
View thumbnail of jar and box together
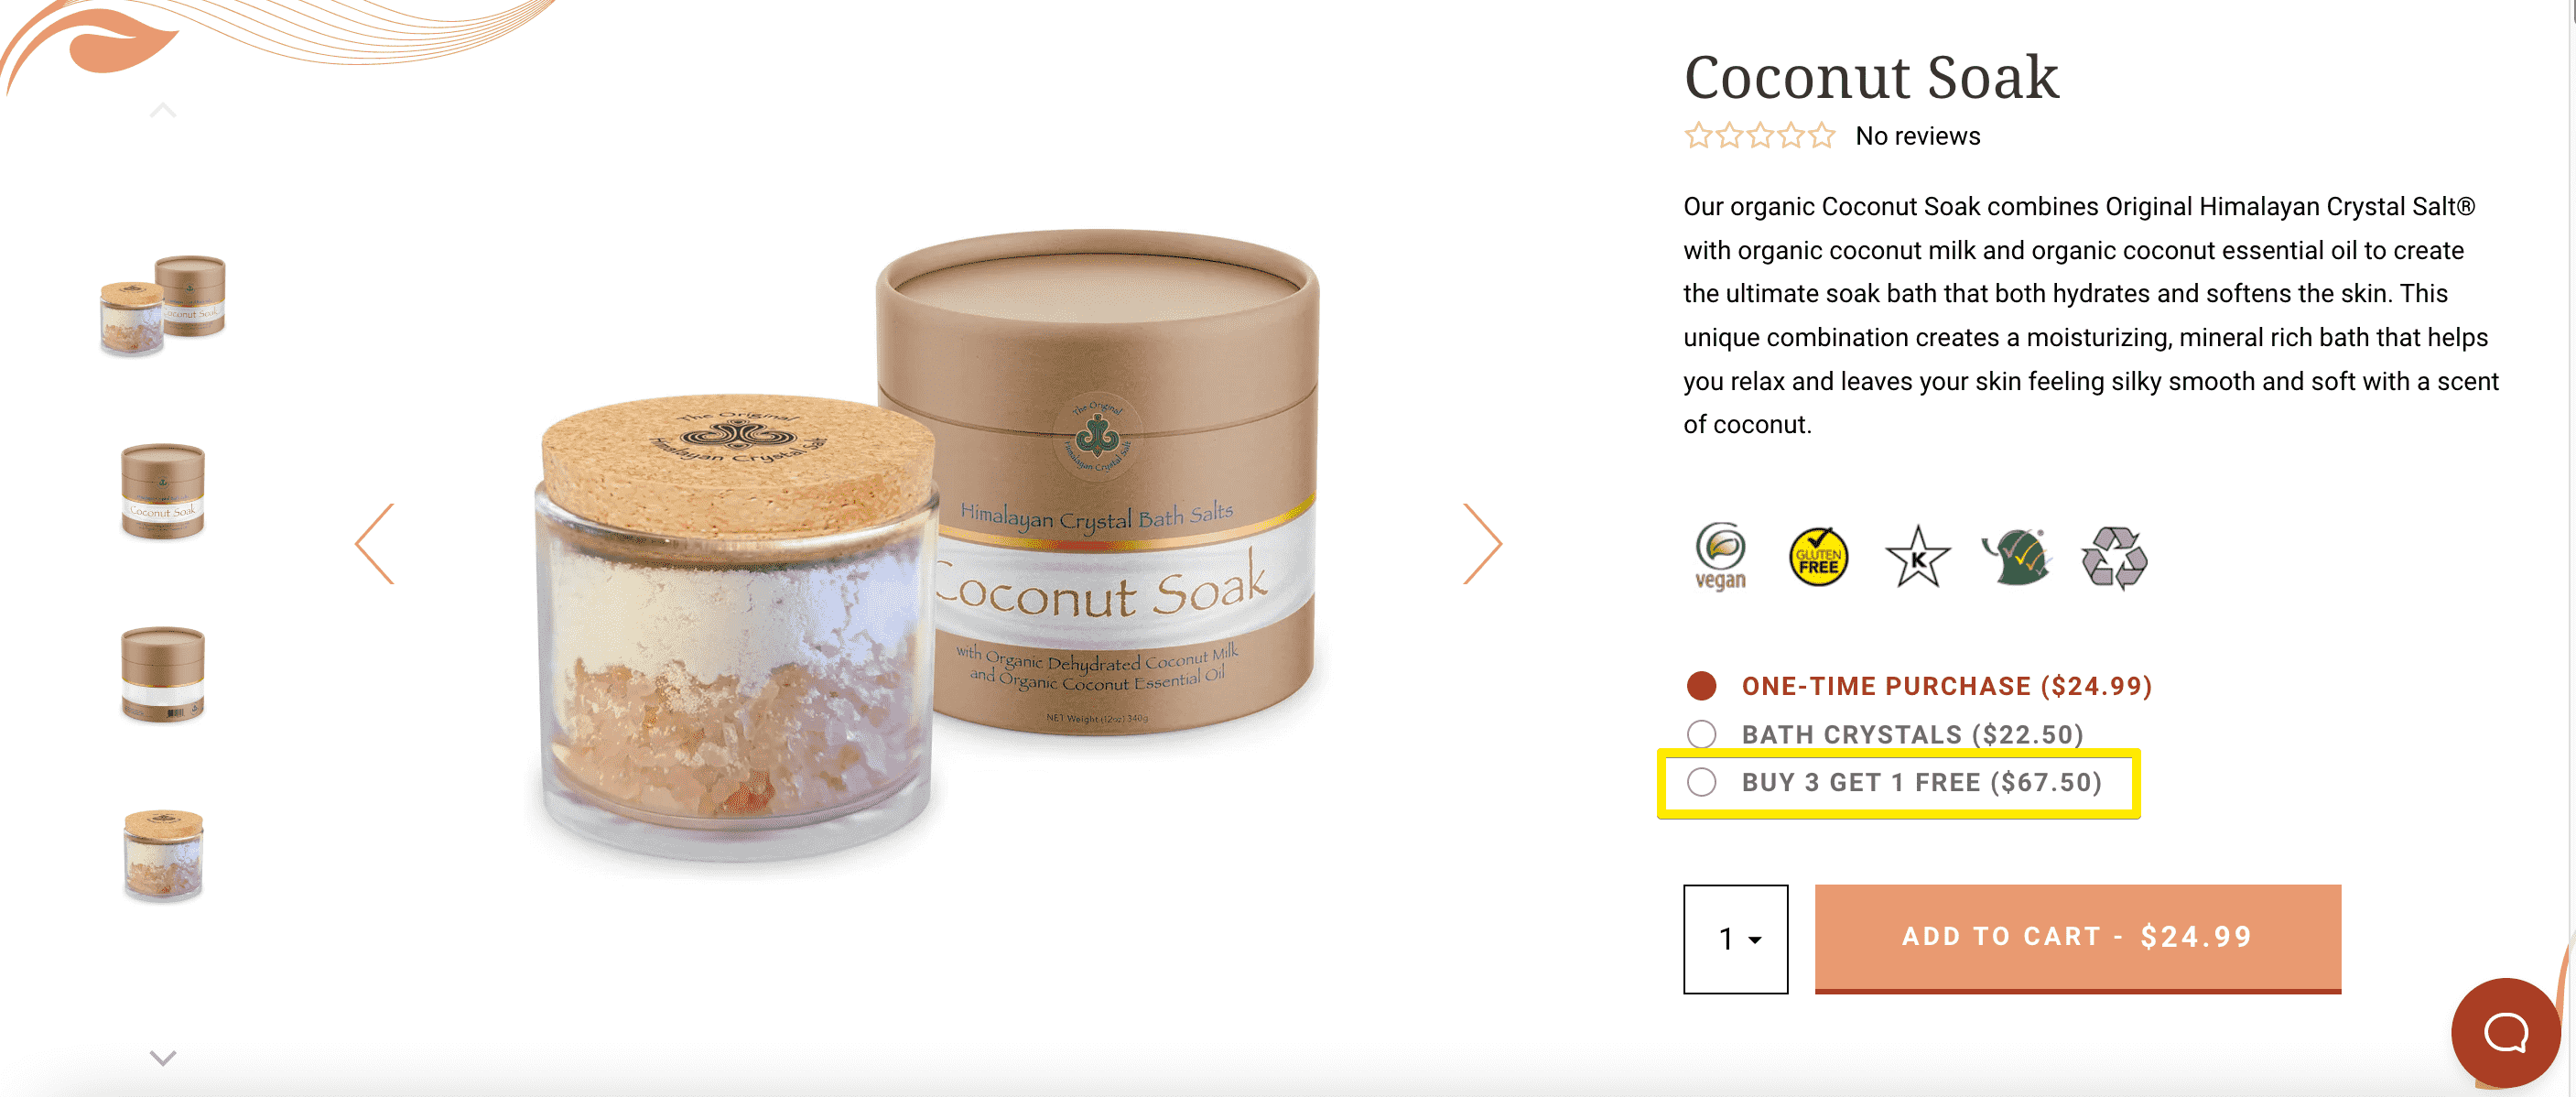pos(163,305)
